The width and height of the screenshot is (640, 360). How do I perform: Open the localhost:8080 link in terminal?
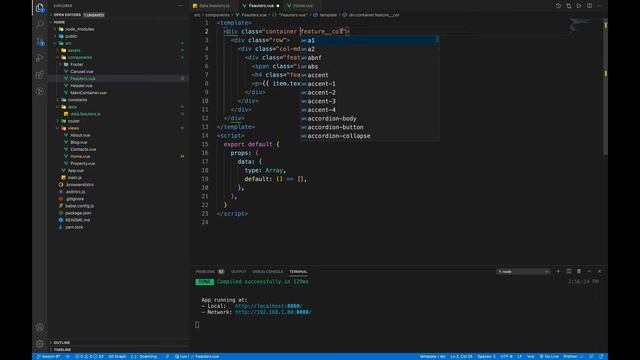[x=268, y=306]
